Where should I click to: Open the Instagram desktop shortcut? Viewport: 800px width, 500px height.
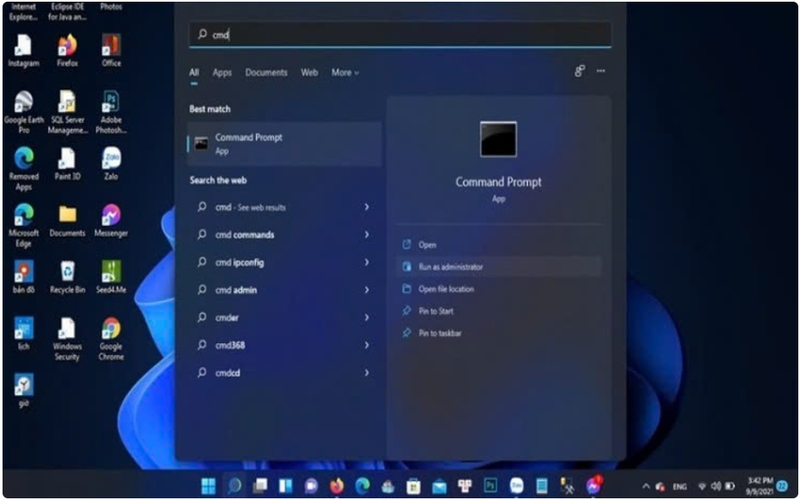click(x=23, y=51)
